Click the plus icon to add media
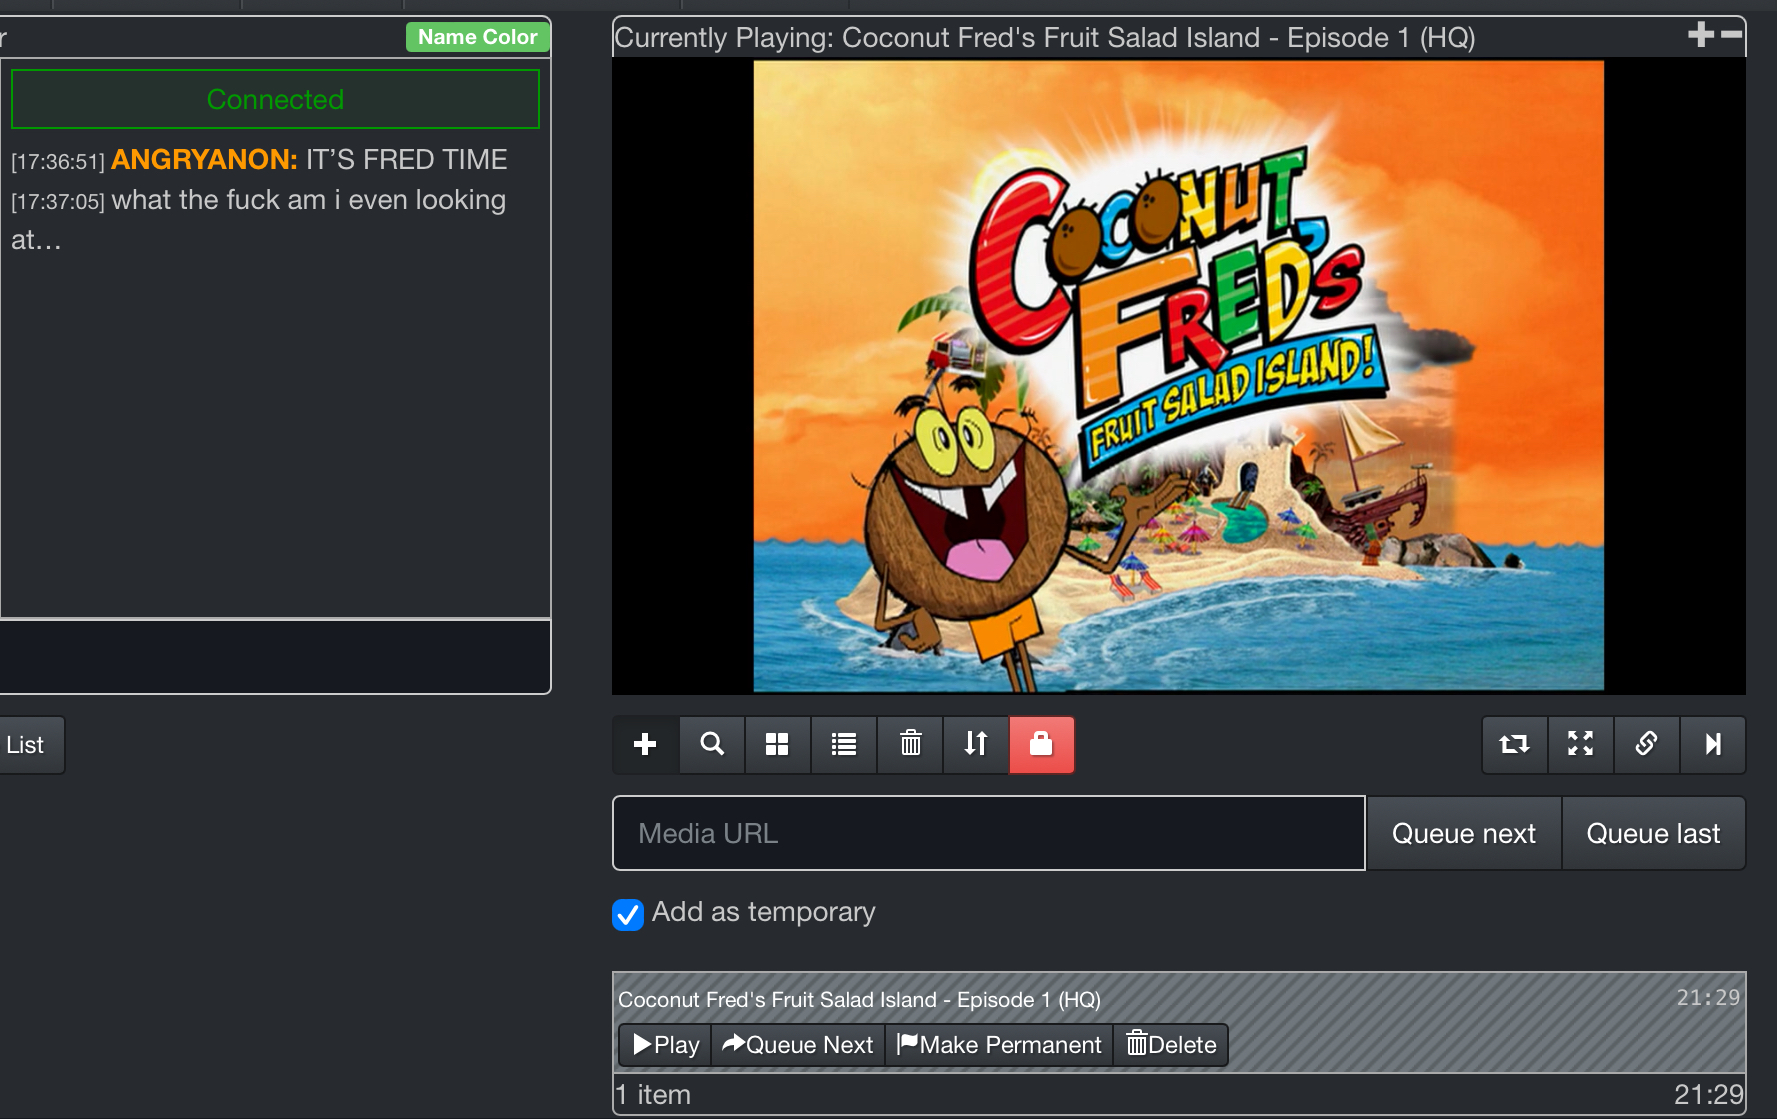Viewport: 1777px width, 1119px height. 645,744
